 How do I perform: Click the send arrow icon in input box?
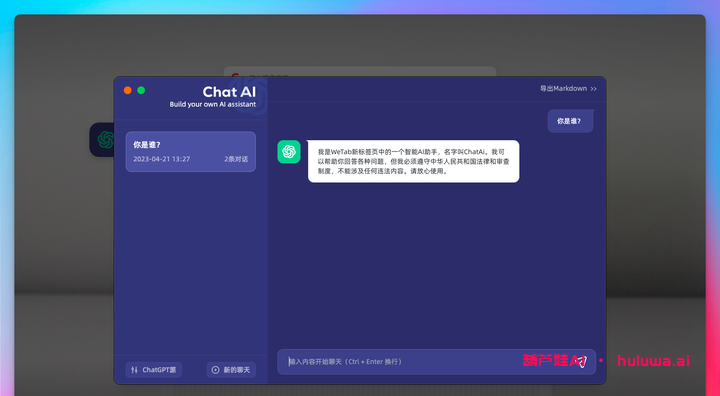582,362
